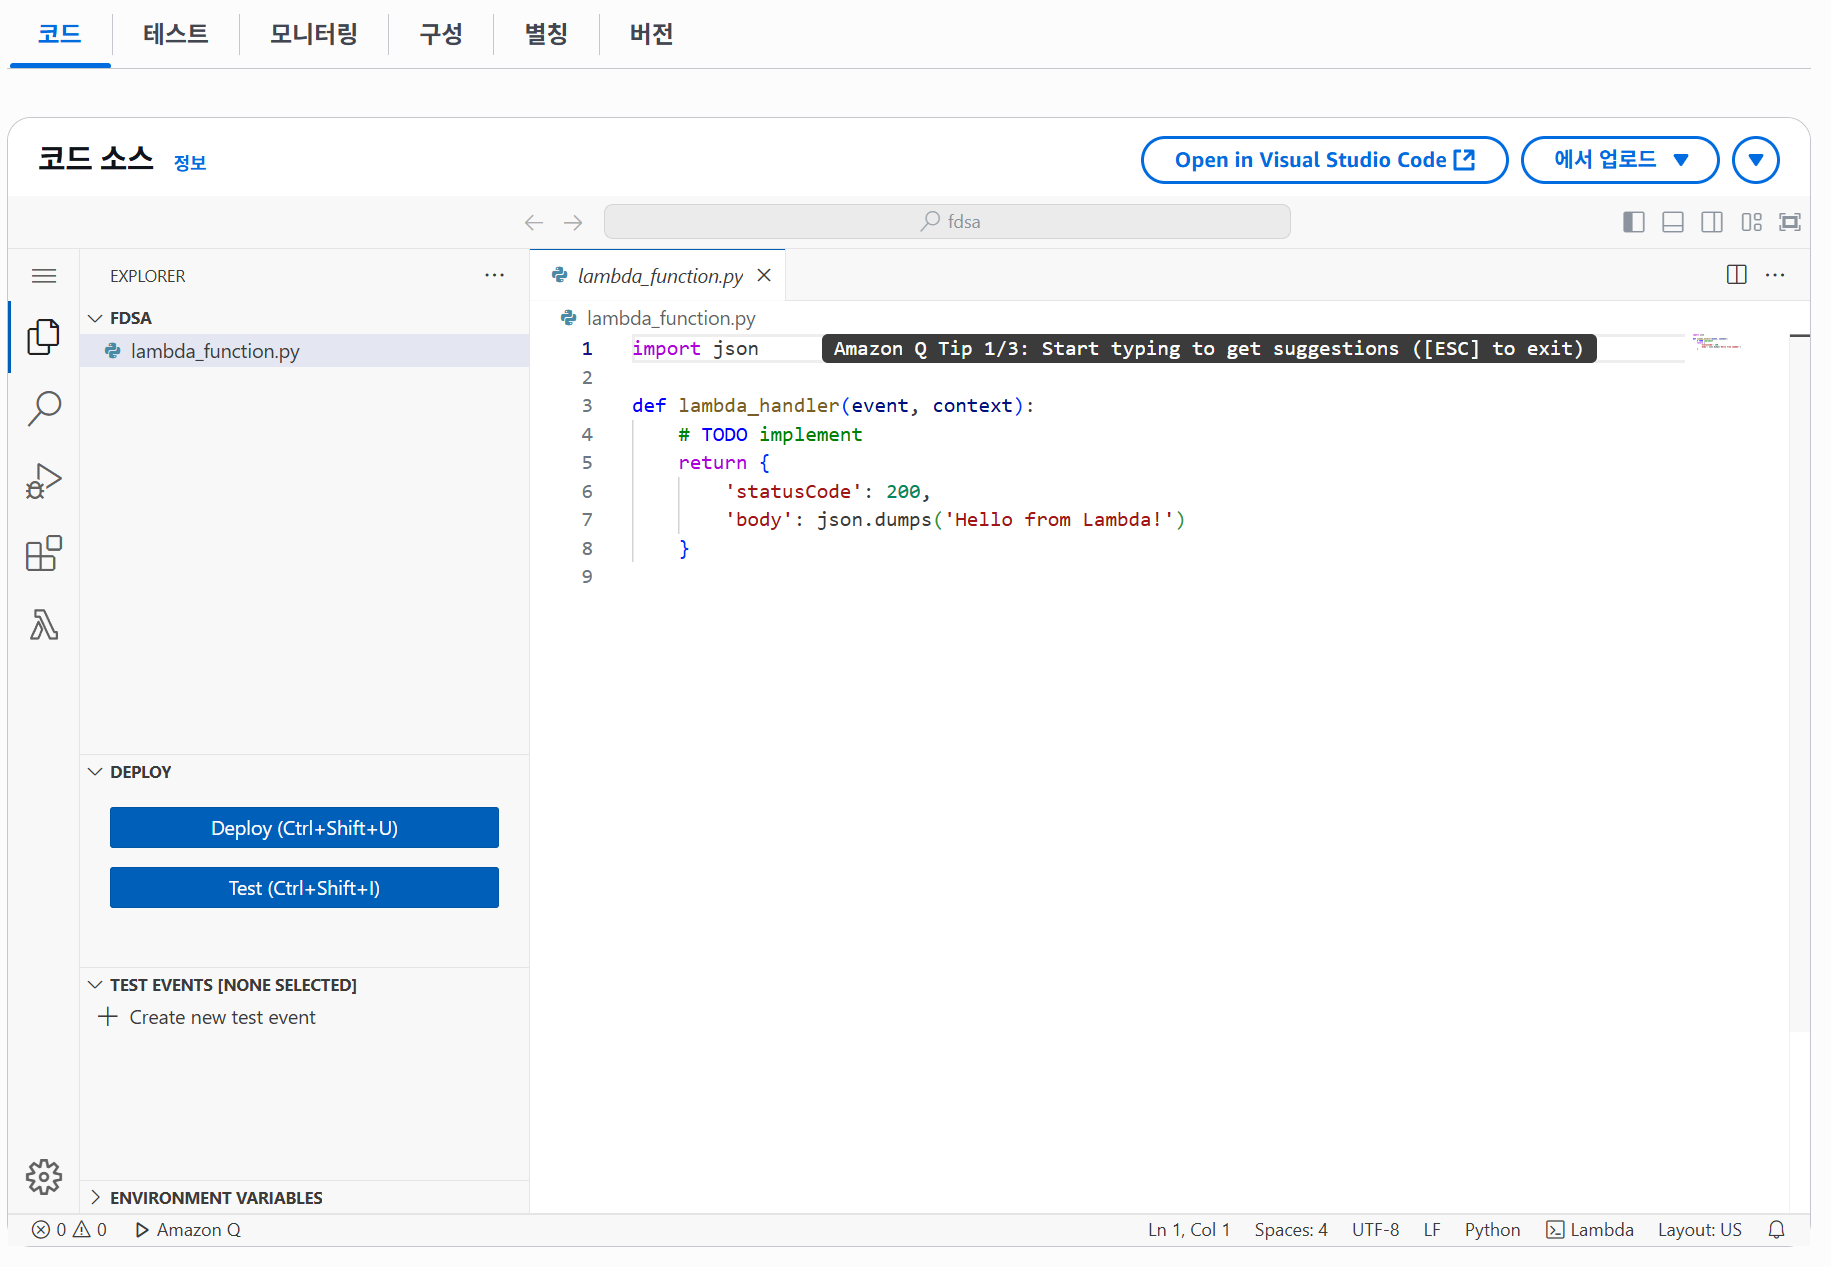
Task: Toggle bottom panel layout icon
Action: (1673, 222)
